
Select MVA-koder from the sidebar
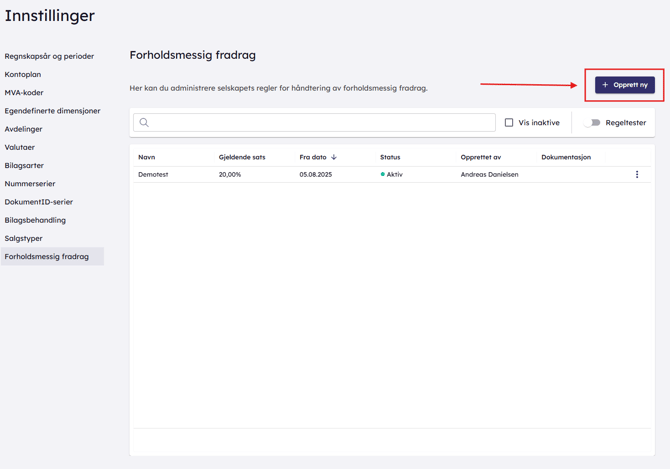(24, 92)
